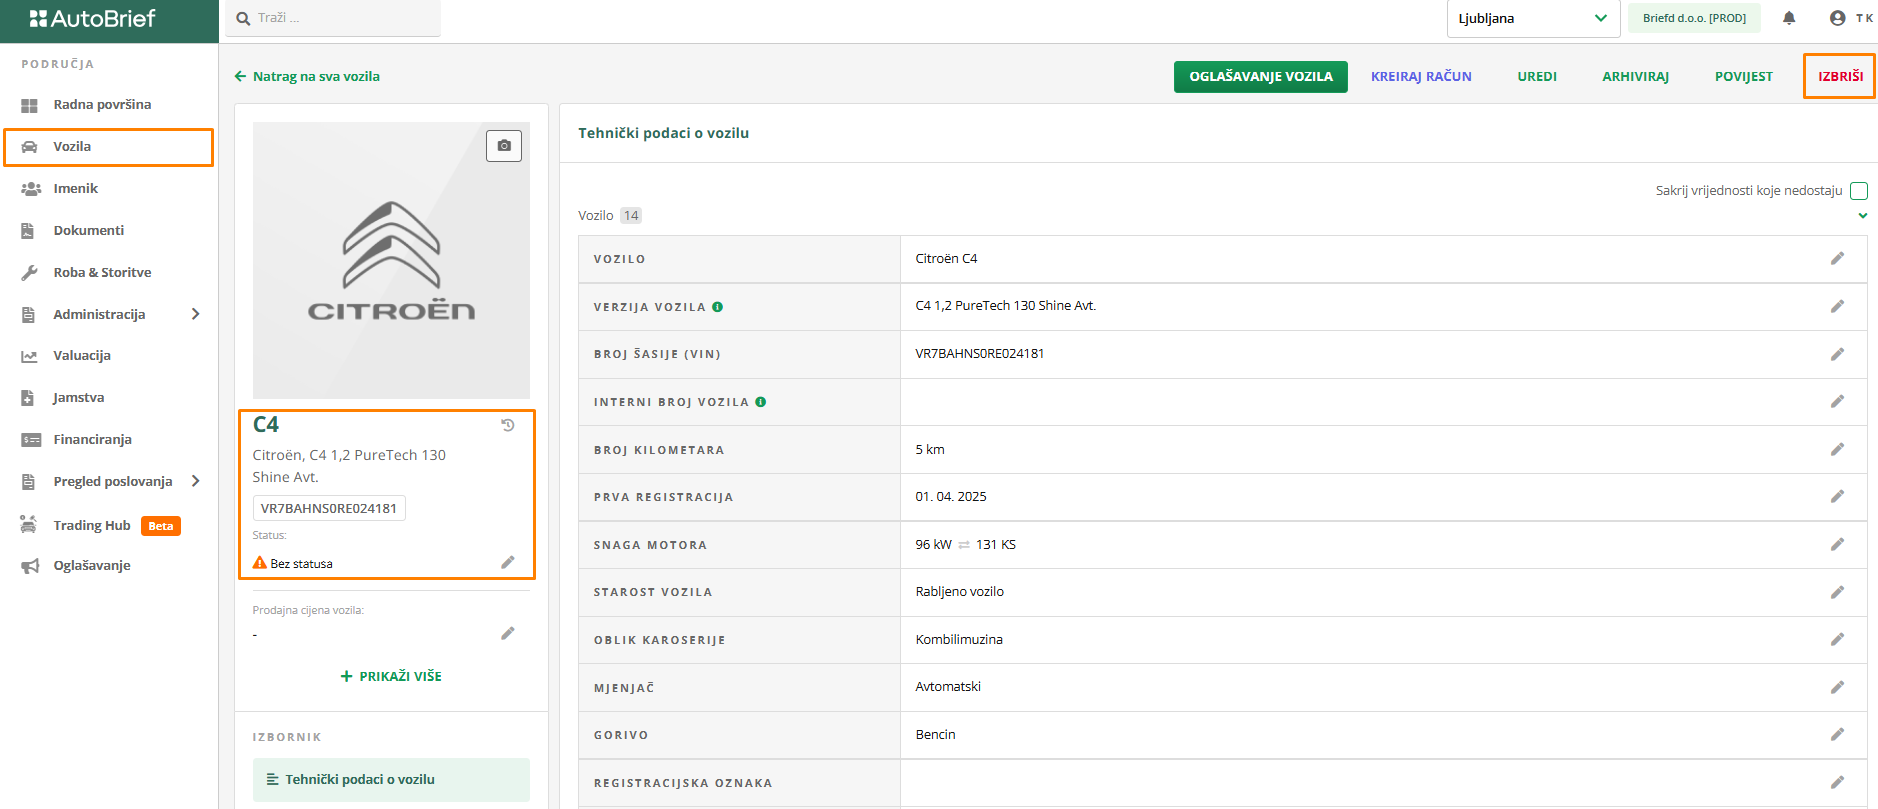Click the search magnifier icon
This screenshot has width=1878, height=809.
(x=243, y=18)
